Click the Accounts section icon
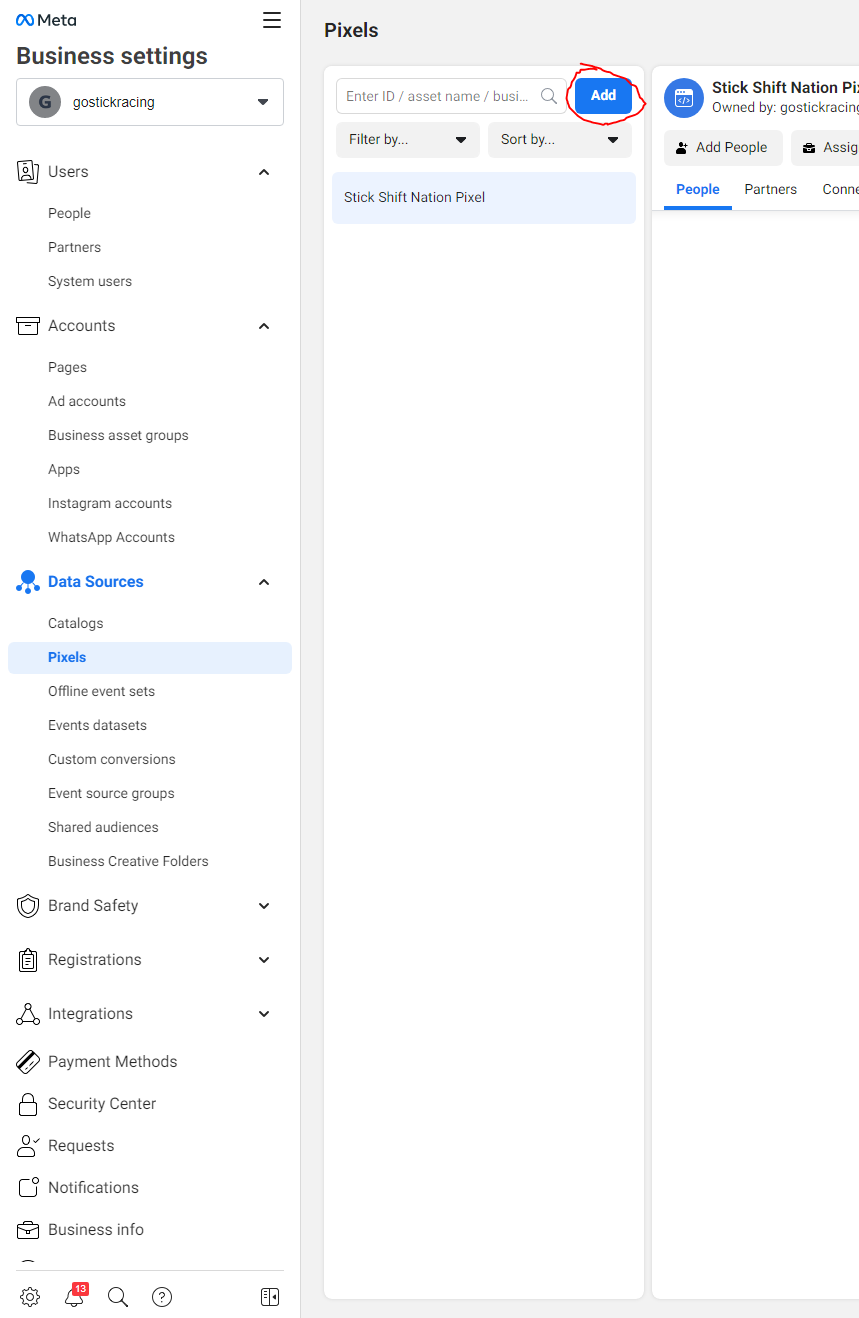 (x=28, y=326)
